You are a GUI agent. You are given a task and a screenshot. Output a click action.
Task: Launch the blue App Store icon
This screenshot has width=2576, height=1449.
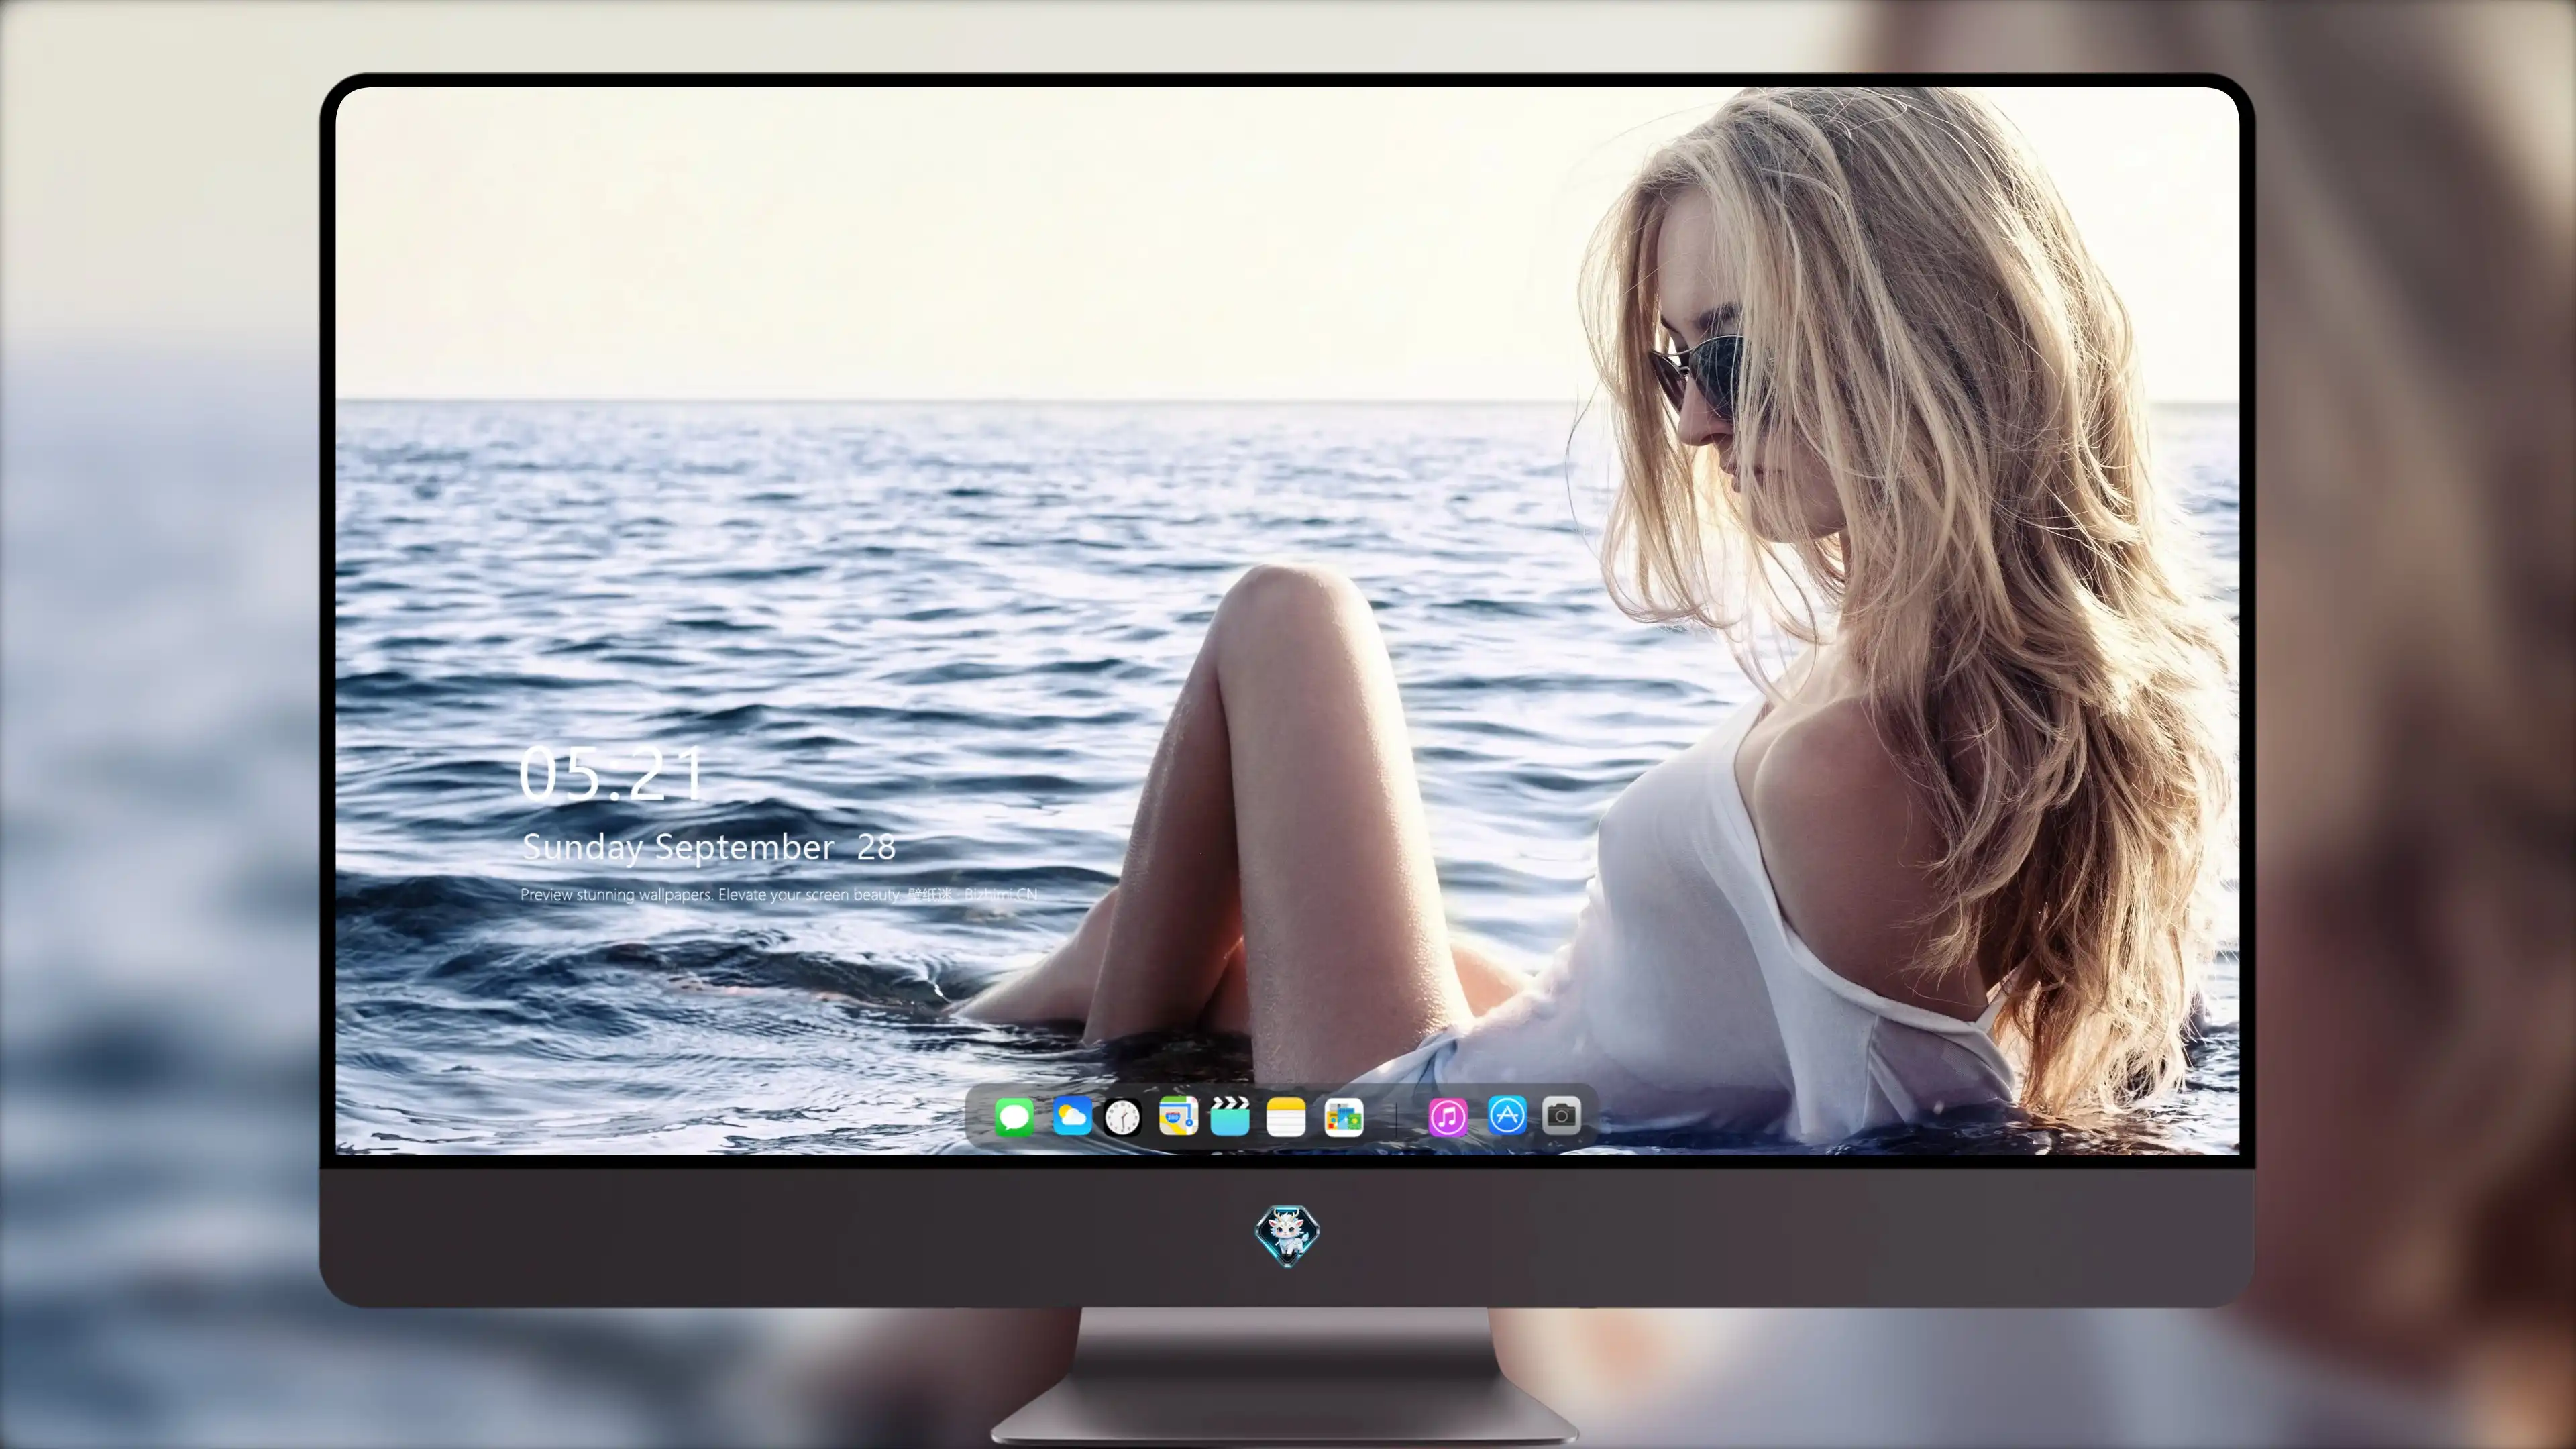pyautogui.click(x=1507, y=1115)
